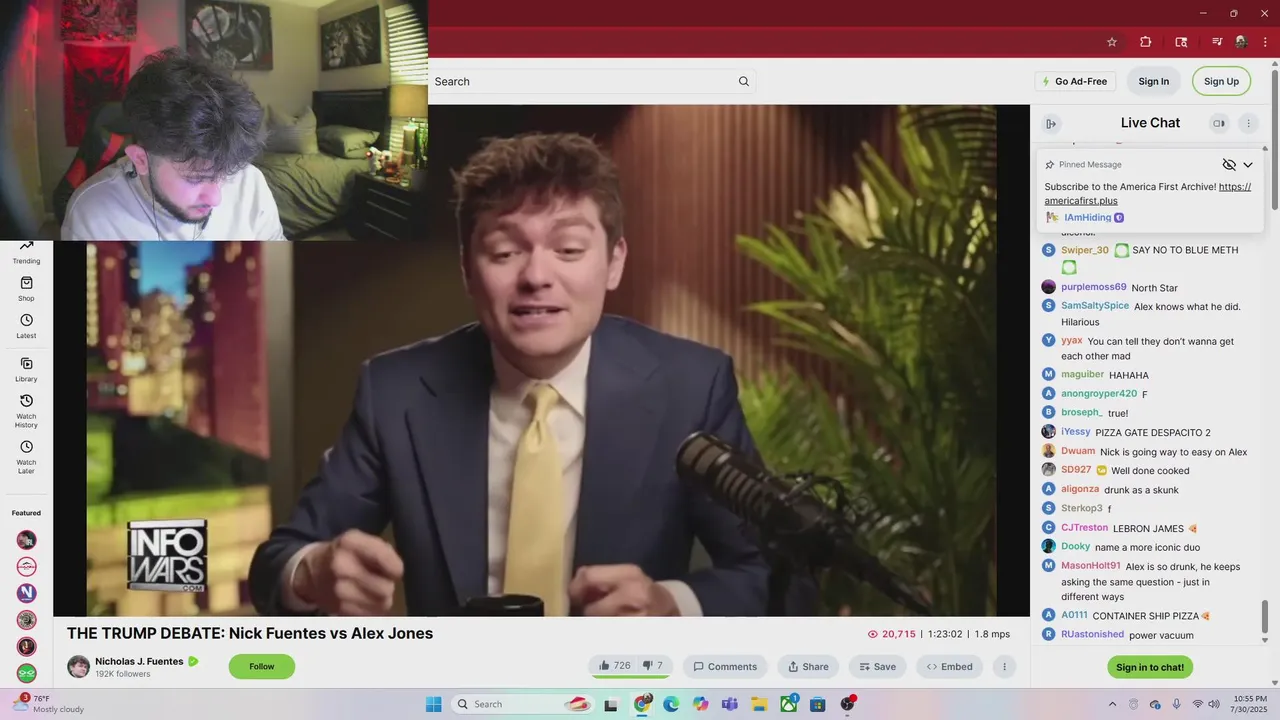The width and height of the screenshot is (1280, 720).
Task: Click the 20,715 viewer count
Action: coord(891,634)
